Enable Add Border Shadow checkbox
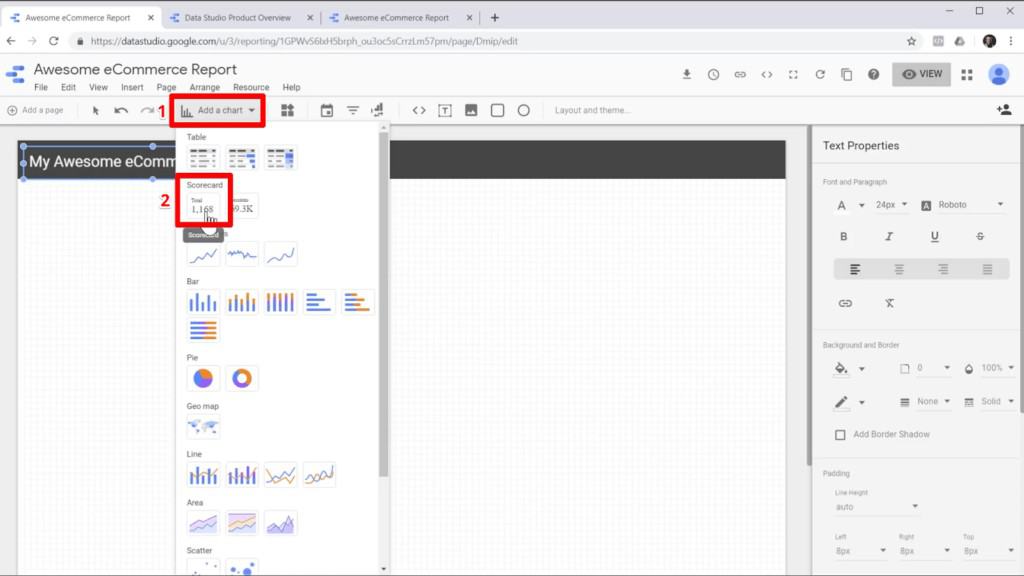Image resolution: width=1024 pixels, height=576 pixels. click(840, 435)
